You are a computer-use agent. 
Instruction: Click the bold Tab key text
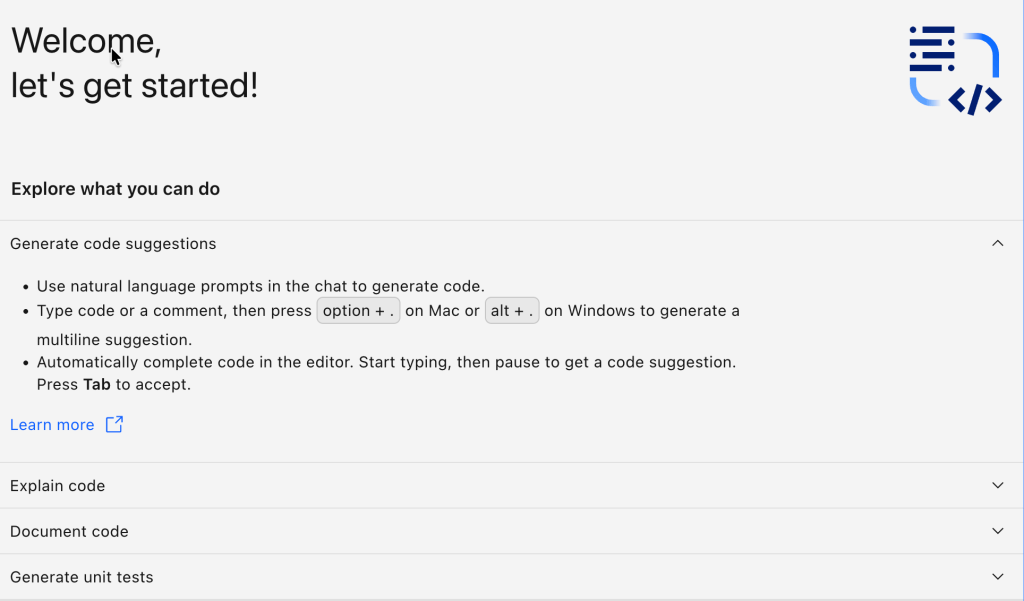[97, 385]
